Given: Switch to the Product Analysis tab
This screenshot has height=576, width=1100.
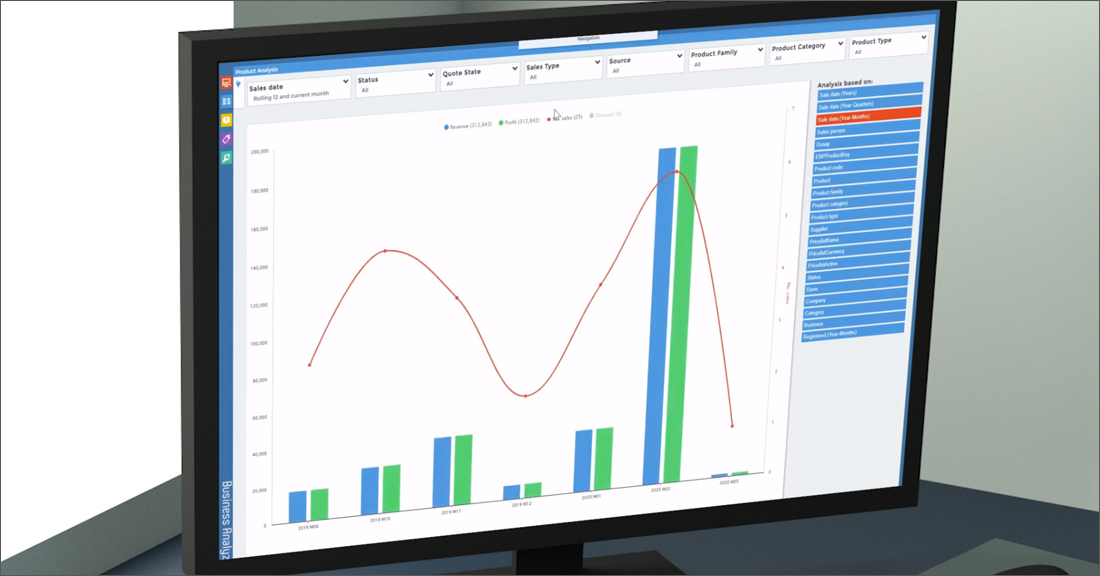Looking at the screenshot, I should pos(255,72).
